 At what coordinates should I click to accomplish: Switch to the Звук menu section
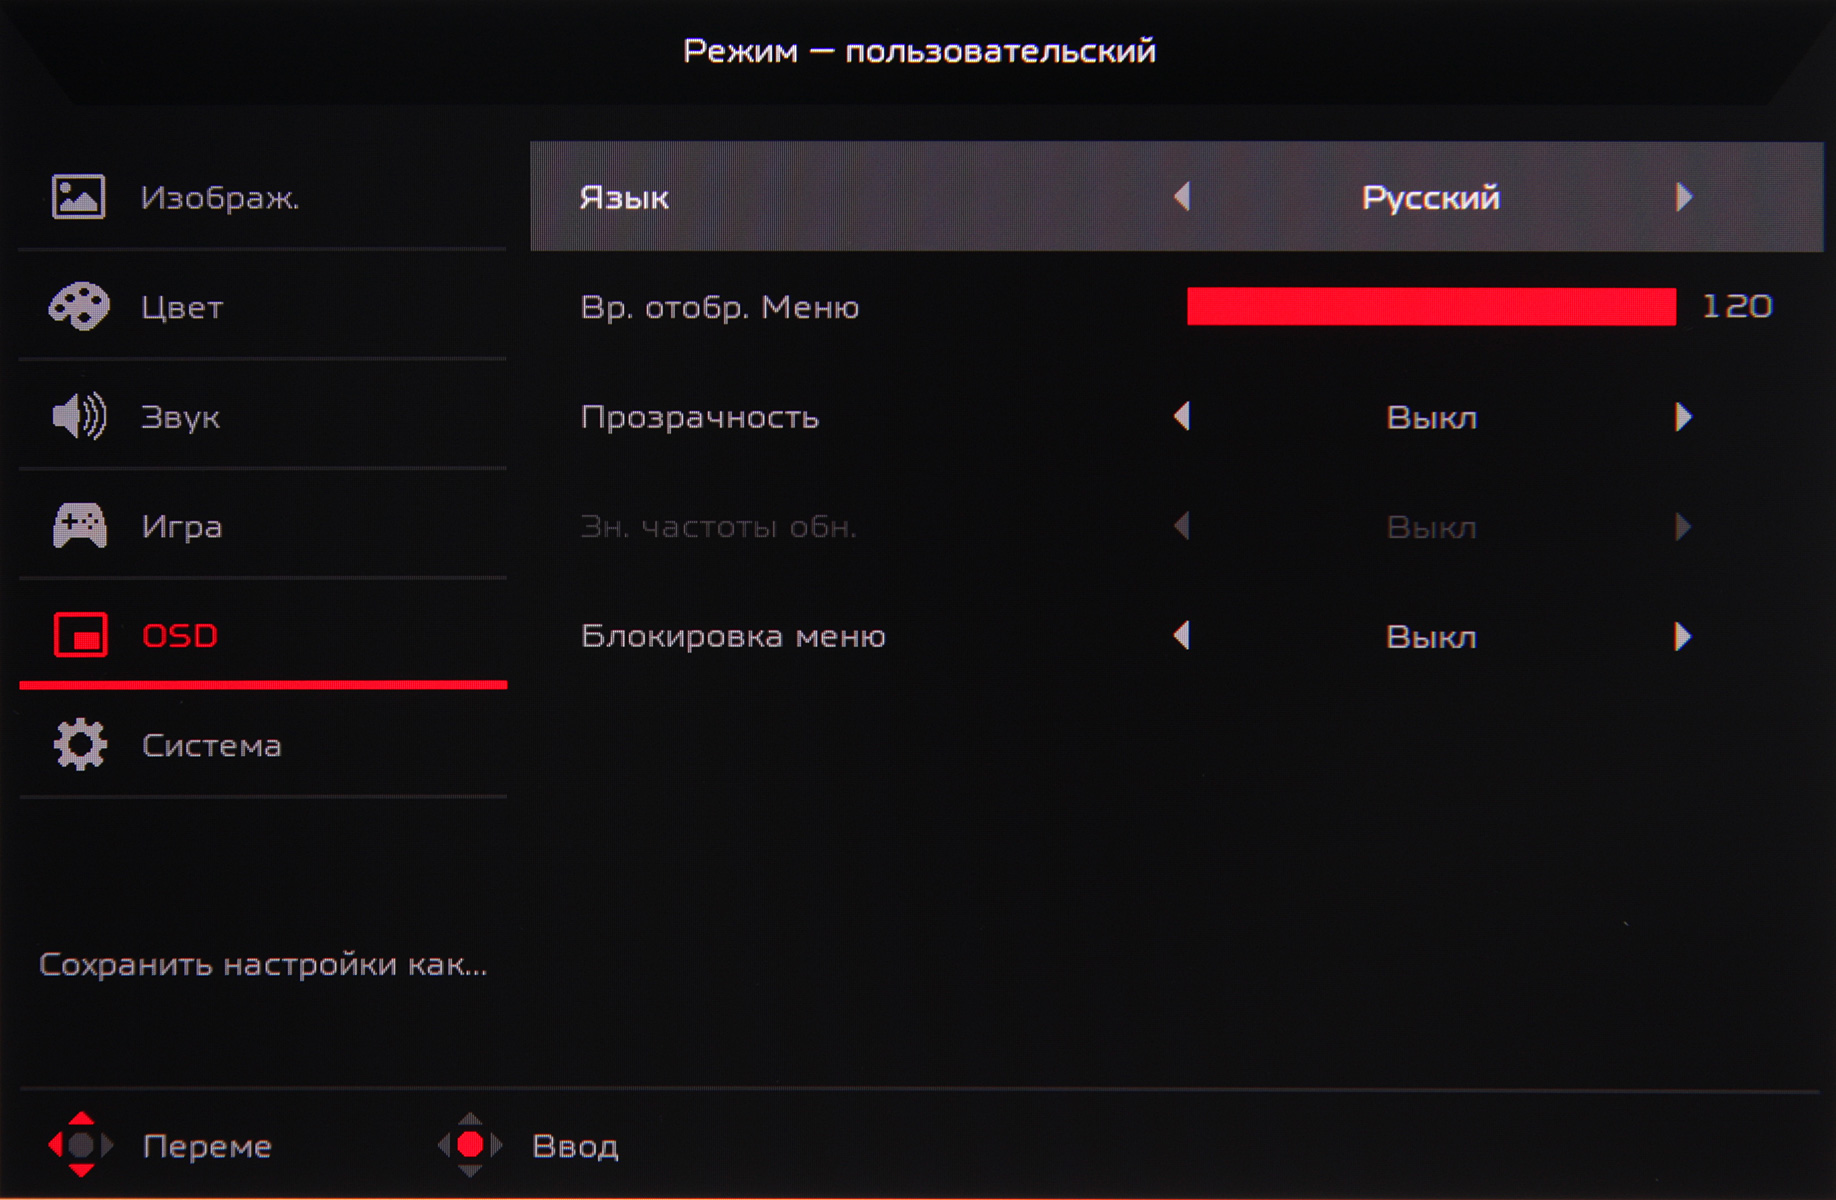click(x=180, y=417)
